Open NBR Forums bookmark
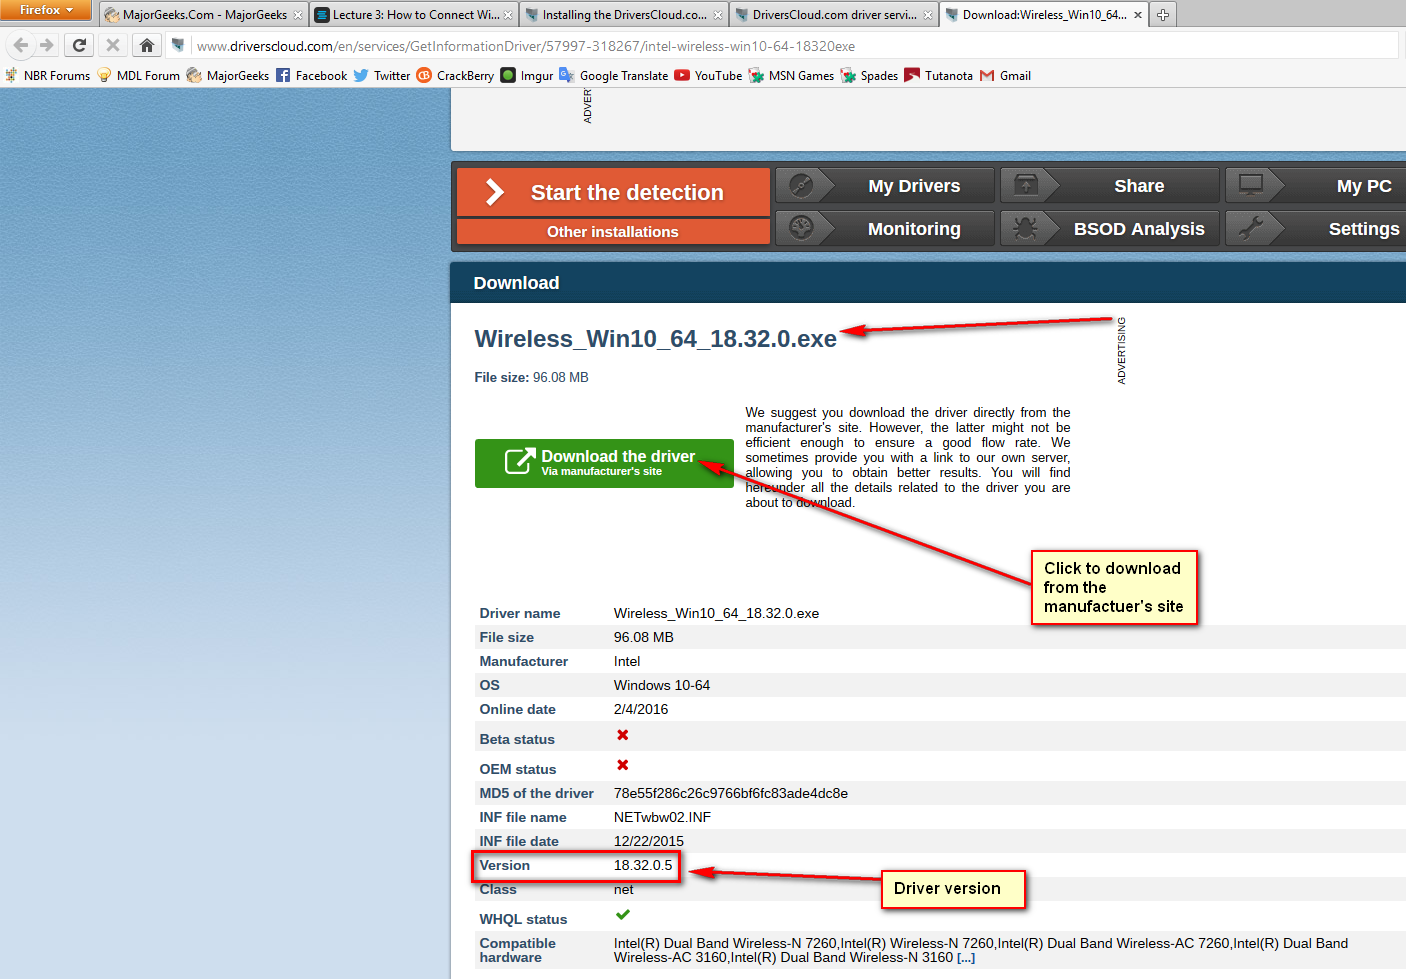Screen dimensions: 1406x979 point(47,75)
